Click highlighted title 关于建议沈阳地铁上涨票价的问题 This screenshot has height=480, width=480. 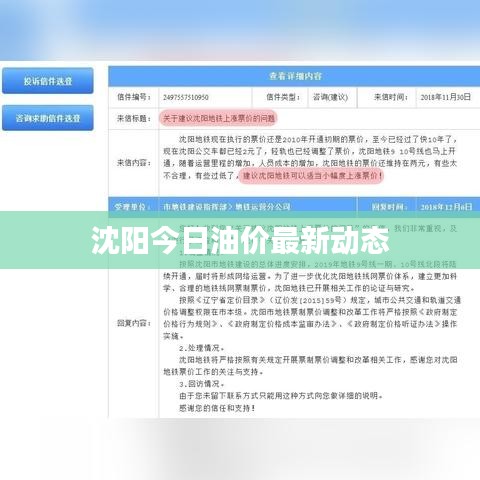pyautogui.click(x=218, y=118)
